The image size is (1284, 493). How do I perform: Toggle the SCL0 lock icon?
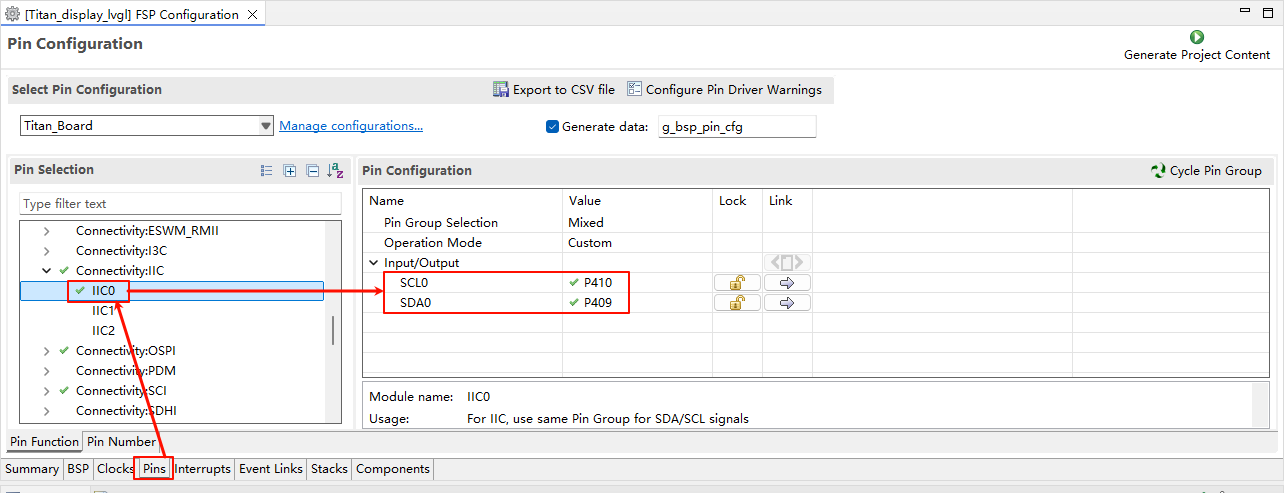(737, 283)
